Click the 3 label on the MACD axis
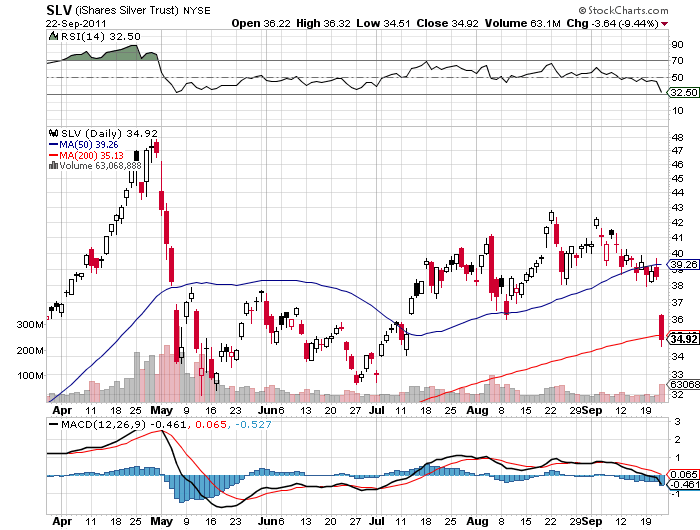700x530 pixels. click(678, 421)
